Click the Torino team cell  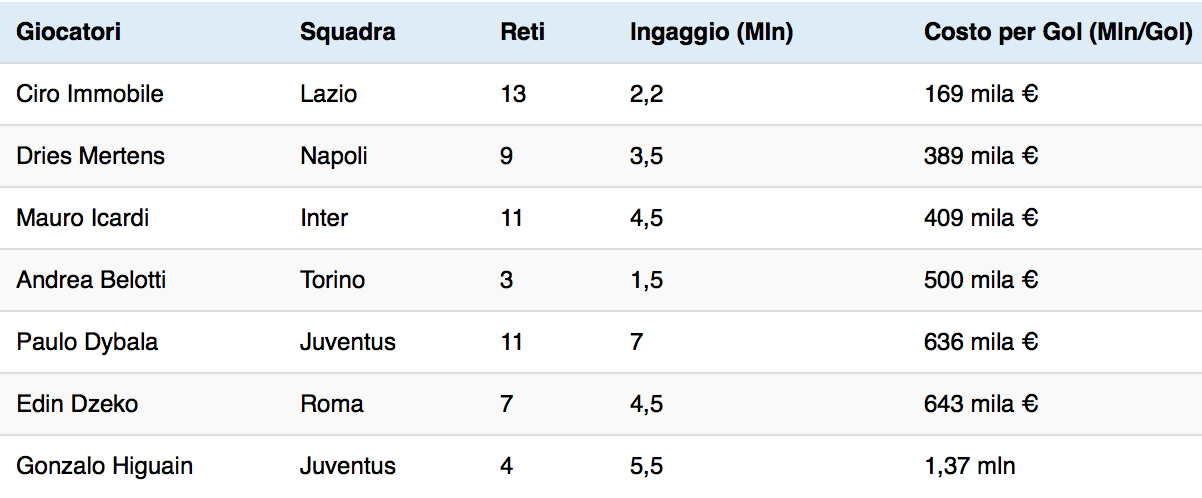[332, 280]
